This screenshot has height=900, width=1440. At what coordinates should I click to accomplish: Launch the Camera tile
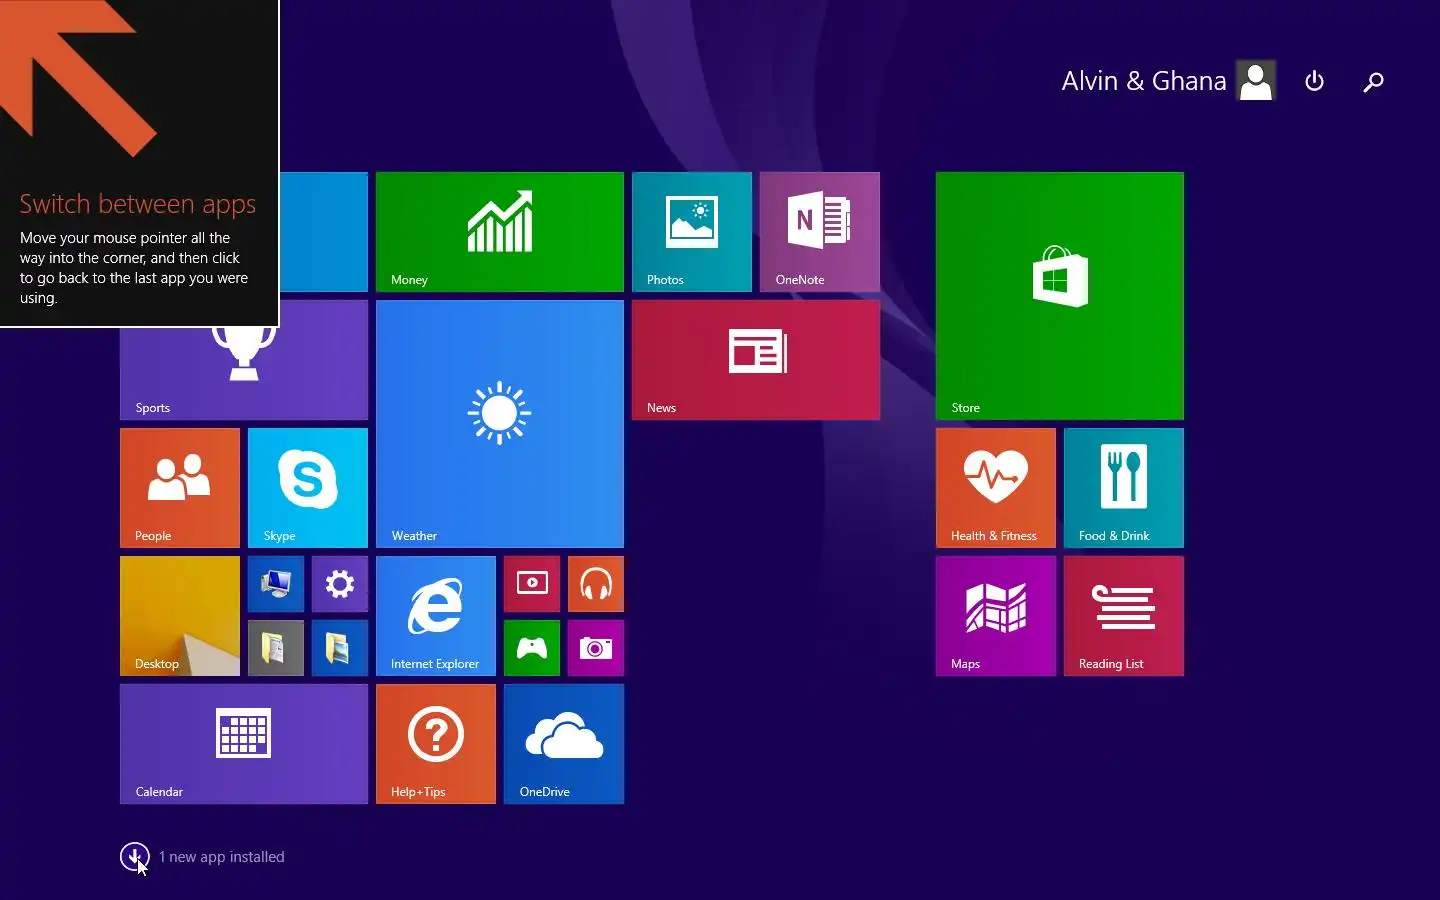tap(596, 648)
